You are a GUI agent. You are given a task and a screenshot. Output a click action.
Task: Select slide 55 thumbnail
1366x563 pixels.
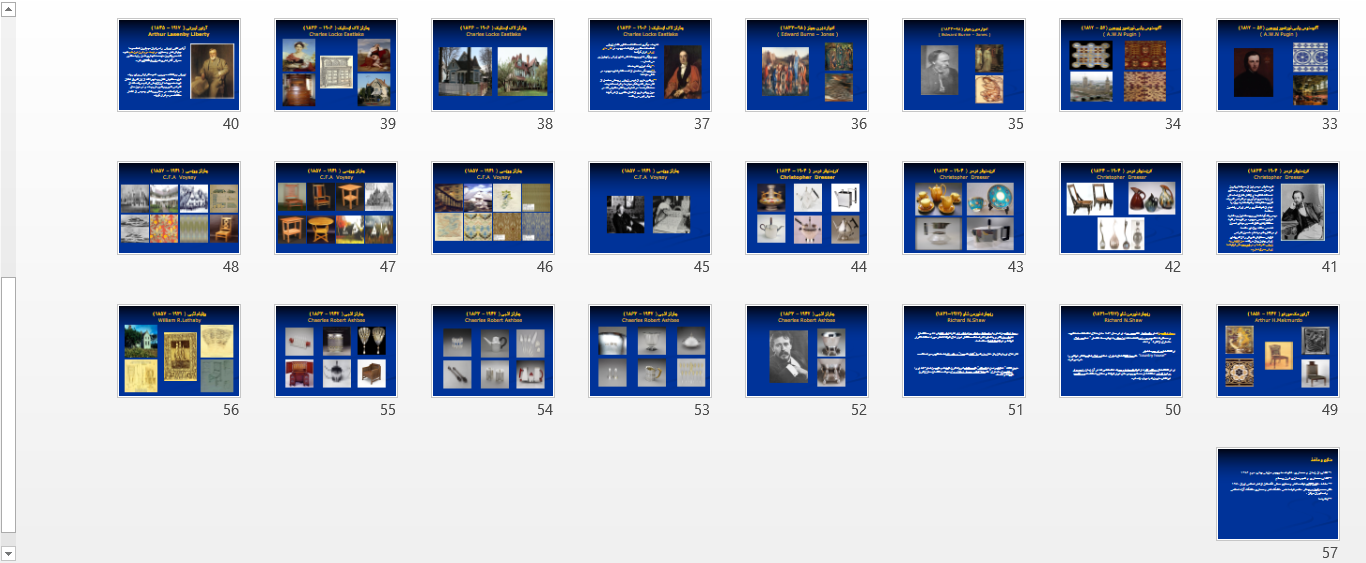[x=335, y=351]
